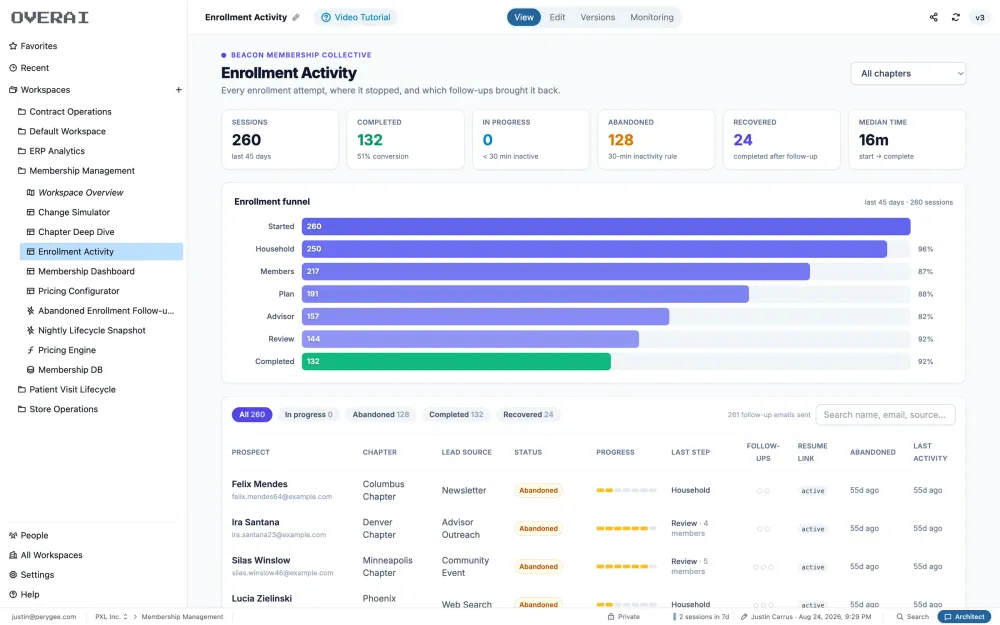Filter table to Abandoned 128 sessions
Viewport: 1000px width, 625px height.
[x=381, y=415]
